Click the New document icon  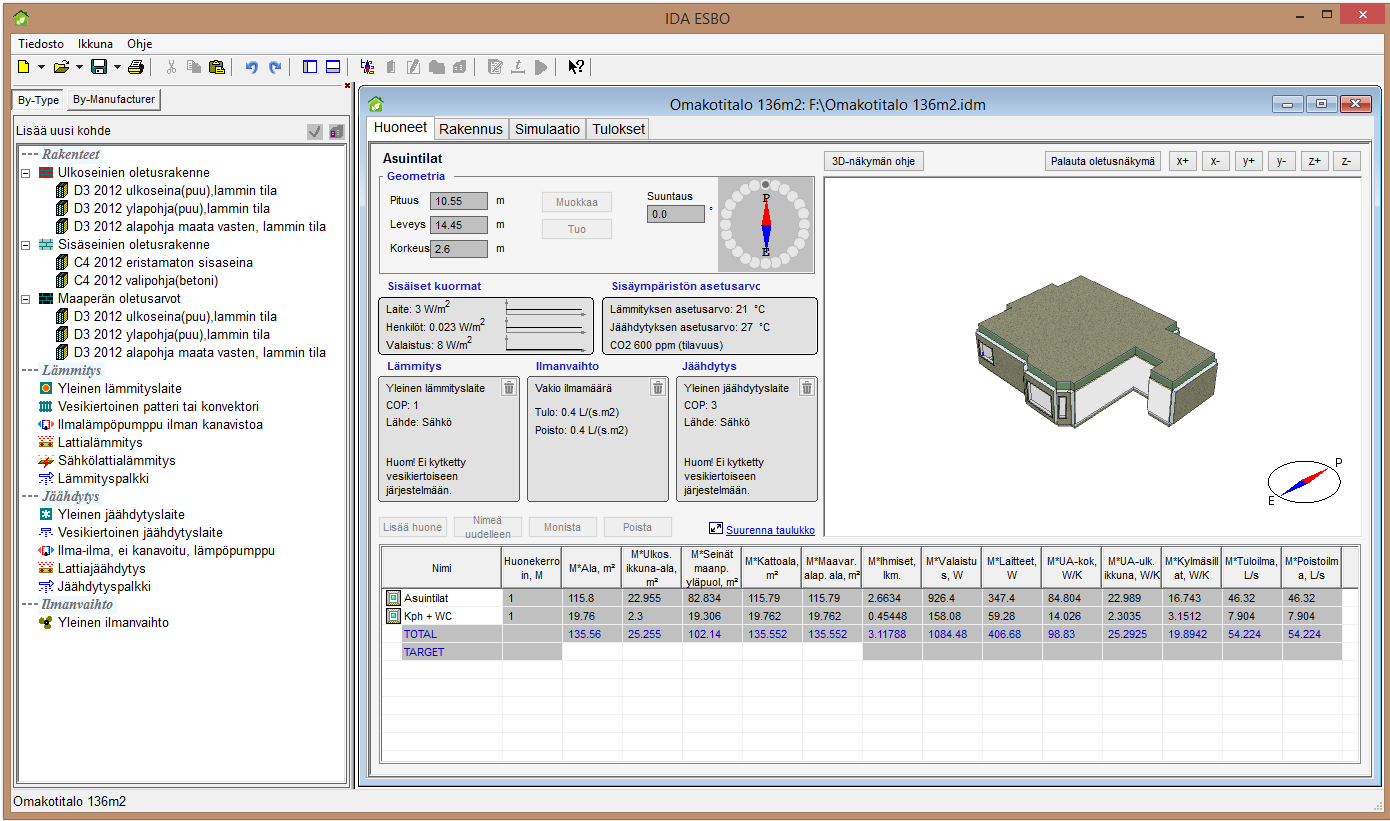tap(23, 67)
